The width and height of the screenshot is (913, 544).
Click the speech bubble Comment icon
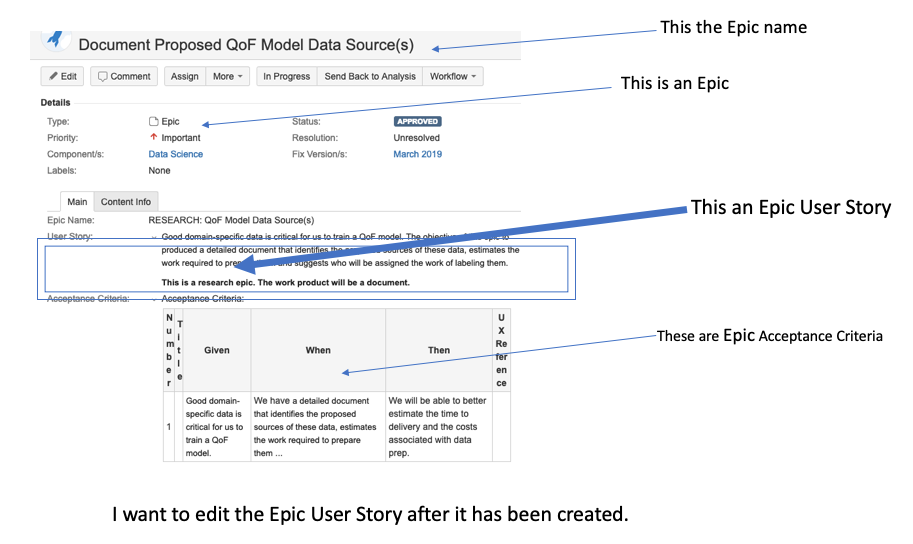[x=102, y=76]
